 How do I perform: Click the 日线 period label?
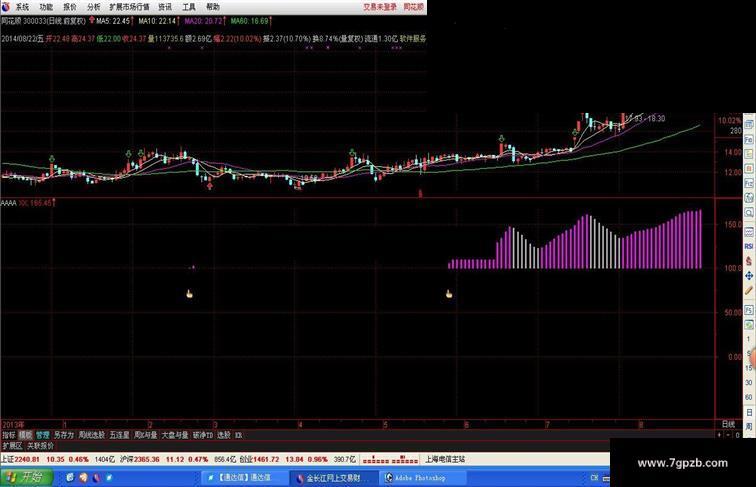tap(728, 424)
